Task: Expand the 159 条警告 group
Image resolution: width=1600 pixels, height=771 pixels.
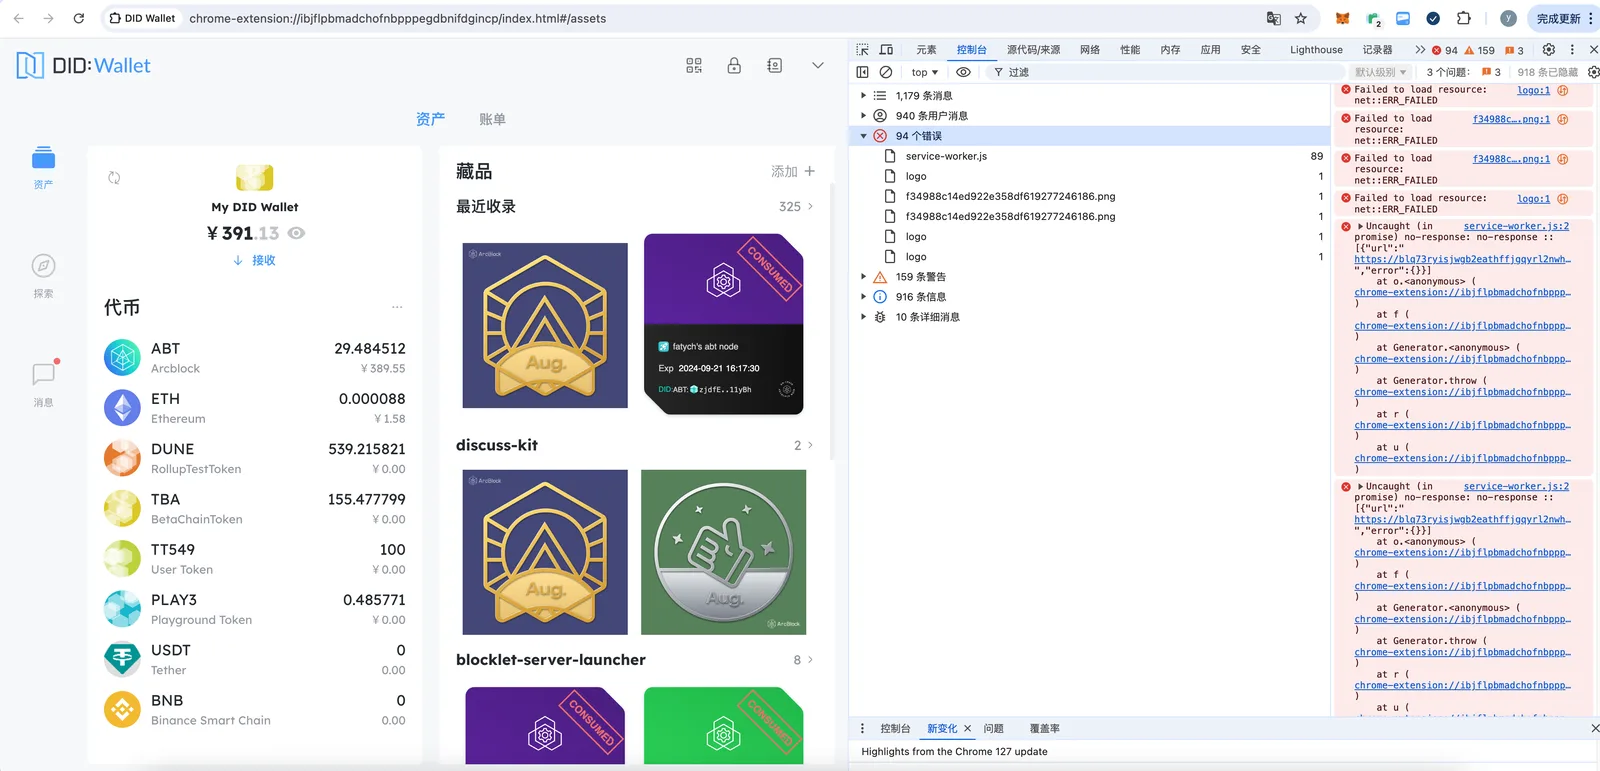Action: pyautogui.click(x=863, y=276)
